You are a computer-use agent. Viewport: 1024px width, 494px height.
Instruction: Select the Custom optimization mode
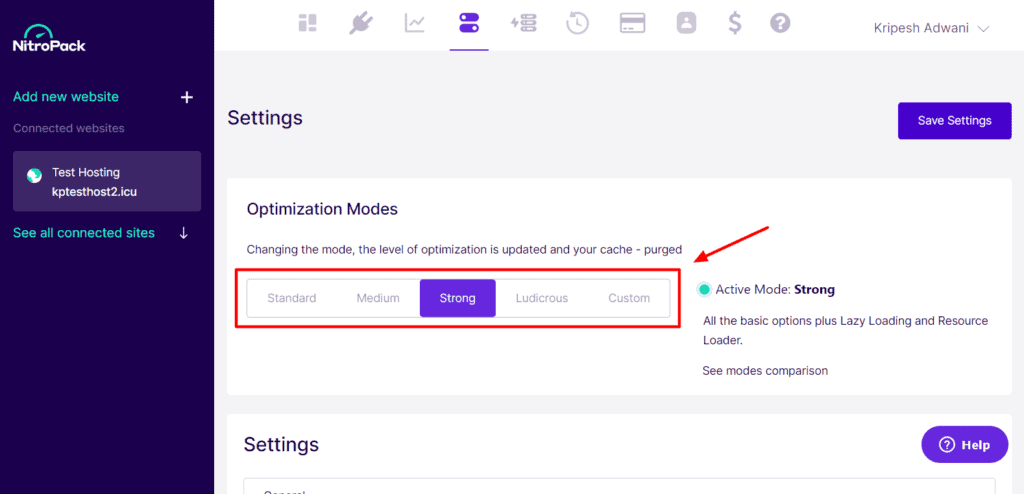(629, 298)
